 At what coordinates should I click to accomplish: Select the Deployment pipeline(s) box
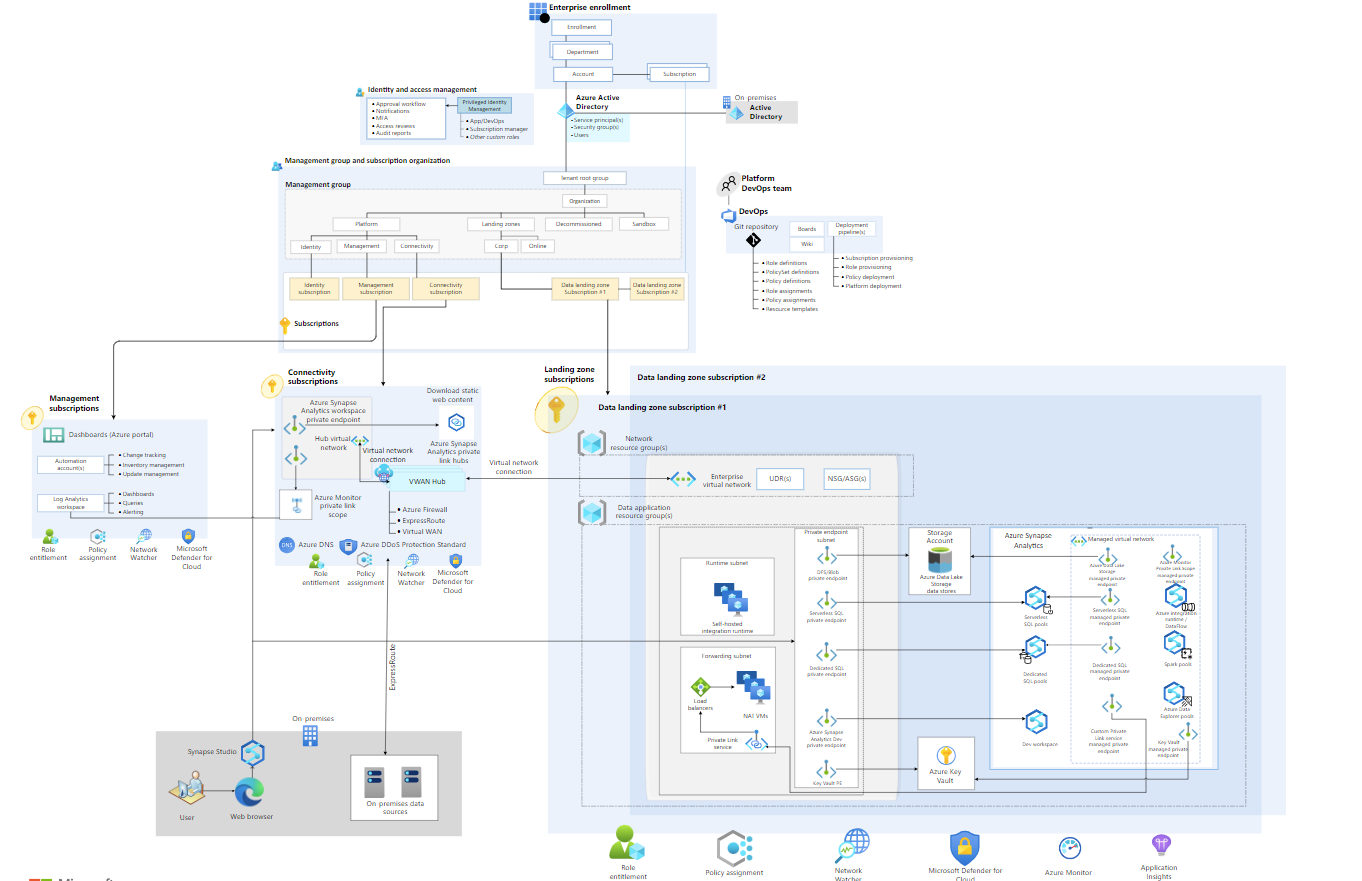852,229
